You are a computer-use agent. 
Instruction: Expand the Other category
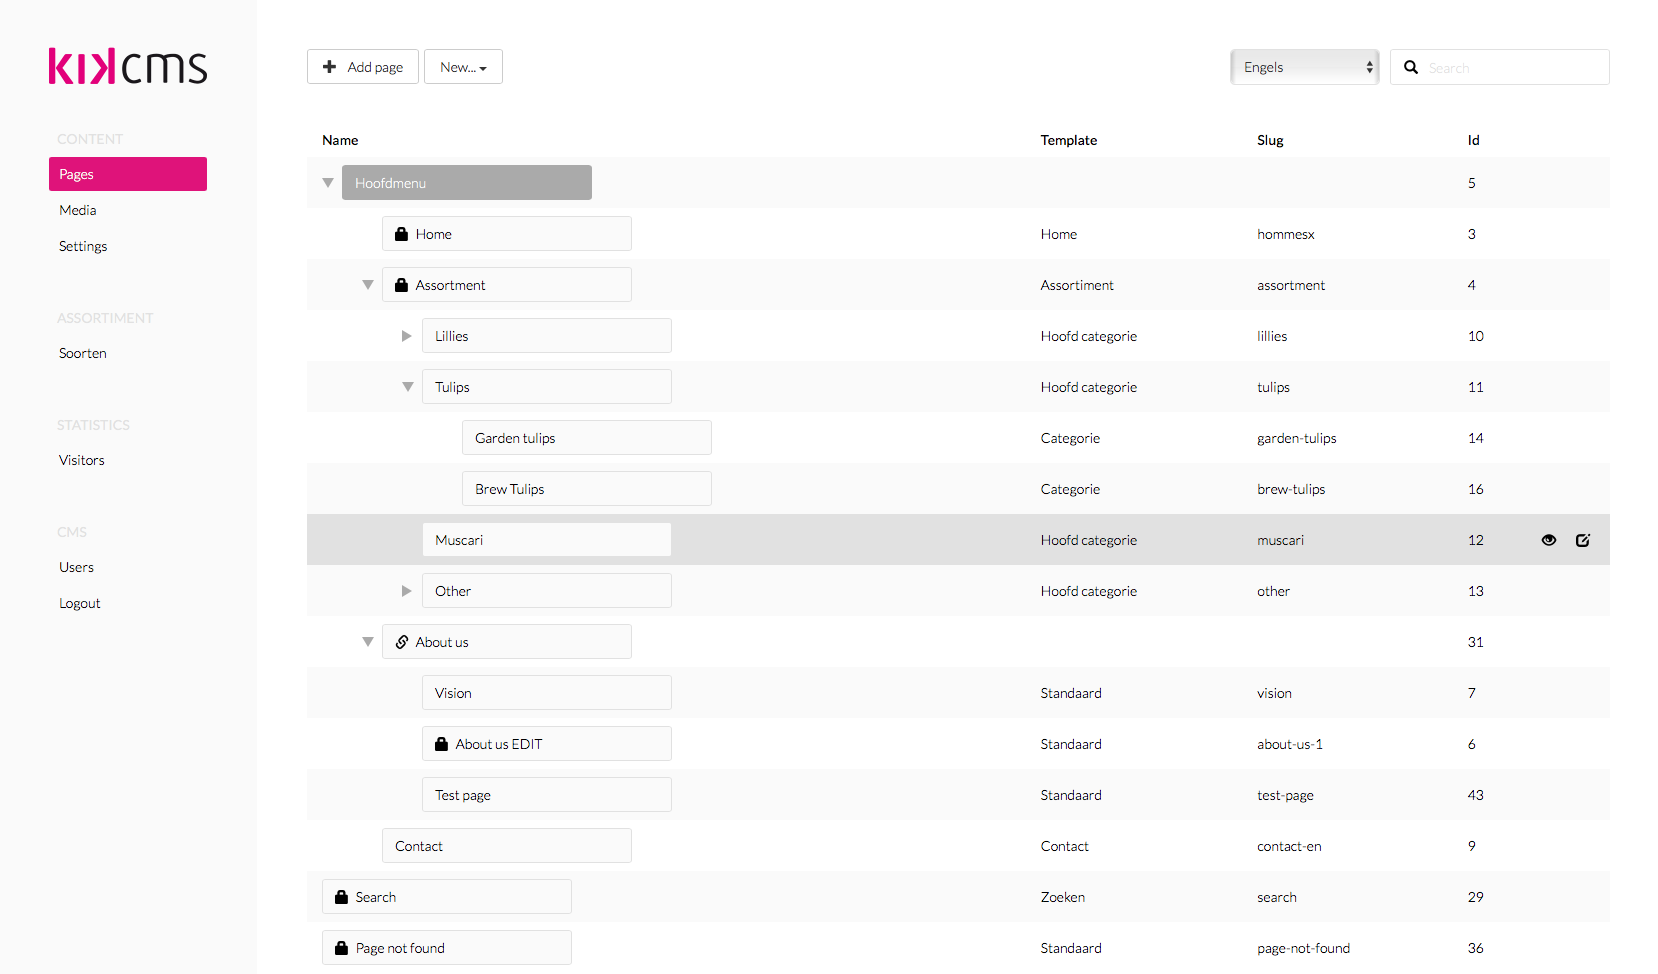(407, 591)
